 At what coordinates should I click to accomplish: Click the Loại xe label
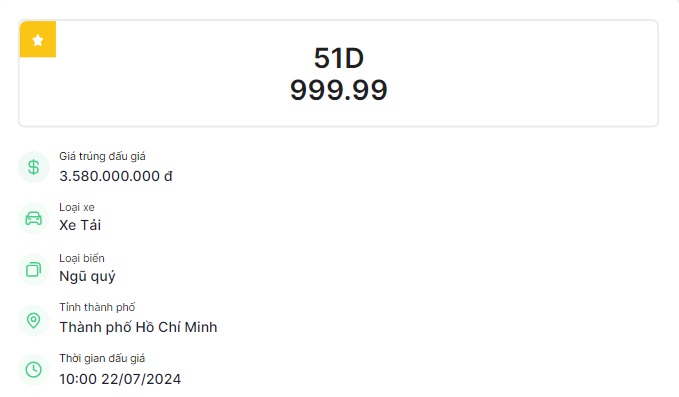[x=77, y=207]
